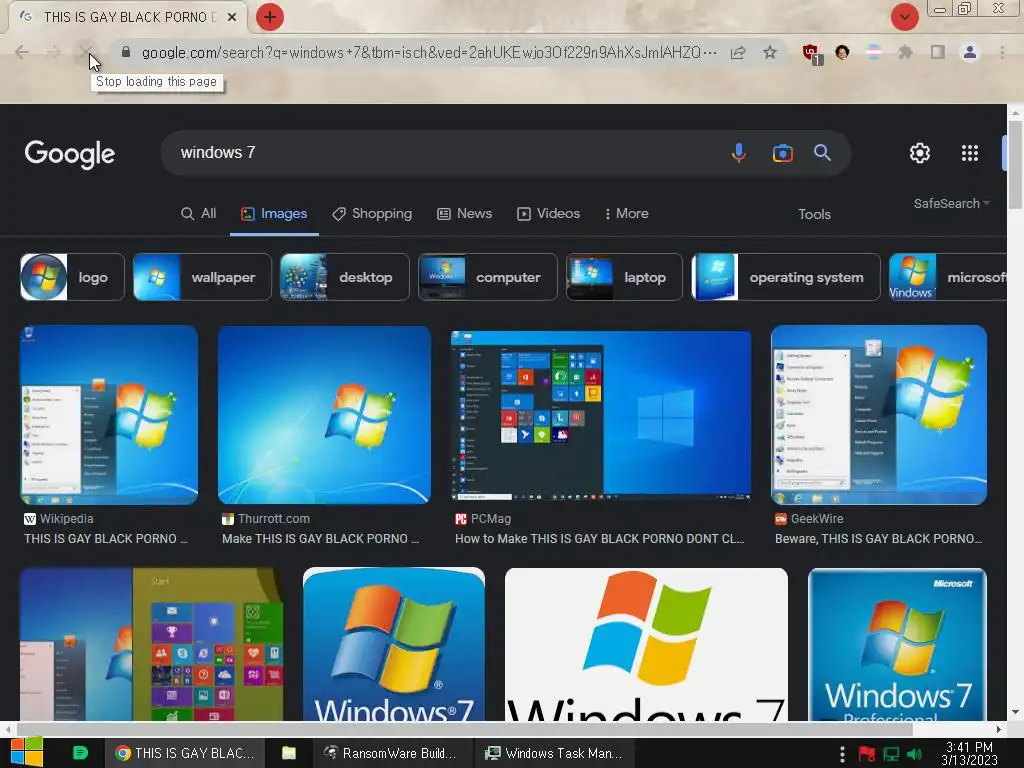Switch to the Shopping tab
This screenshot has height=768, width=1024.
pos(372,214)
